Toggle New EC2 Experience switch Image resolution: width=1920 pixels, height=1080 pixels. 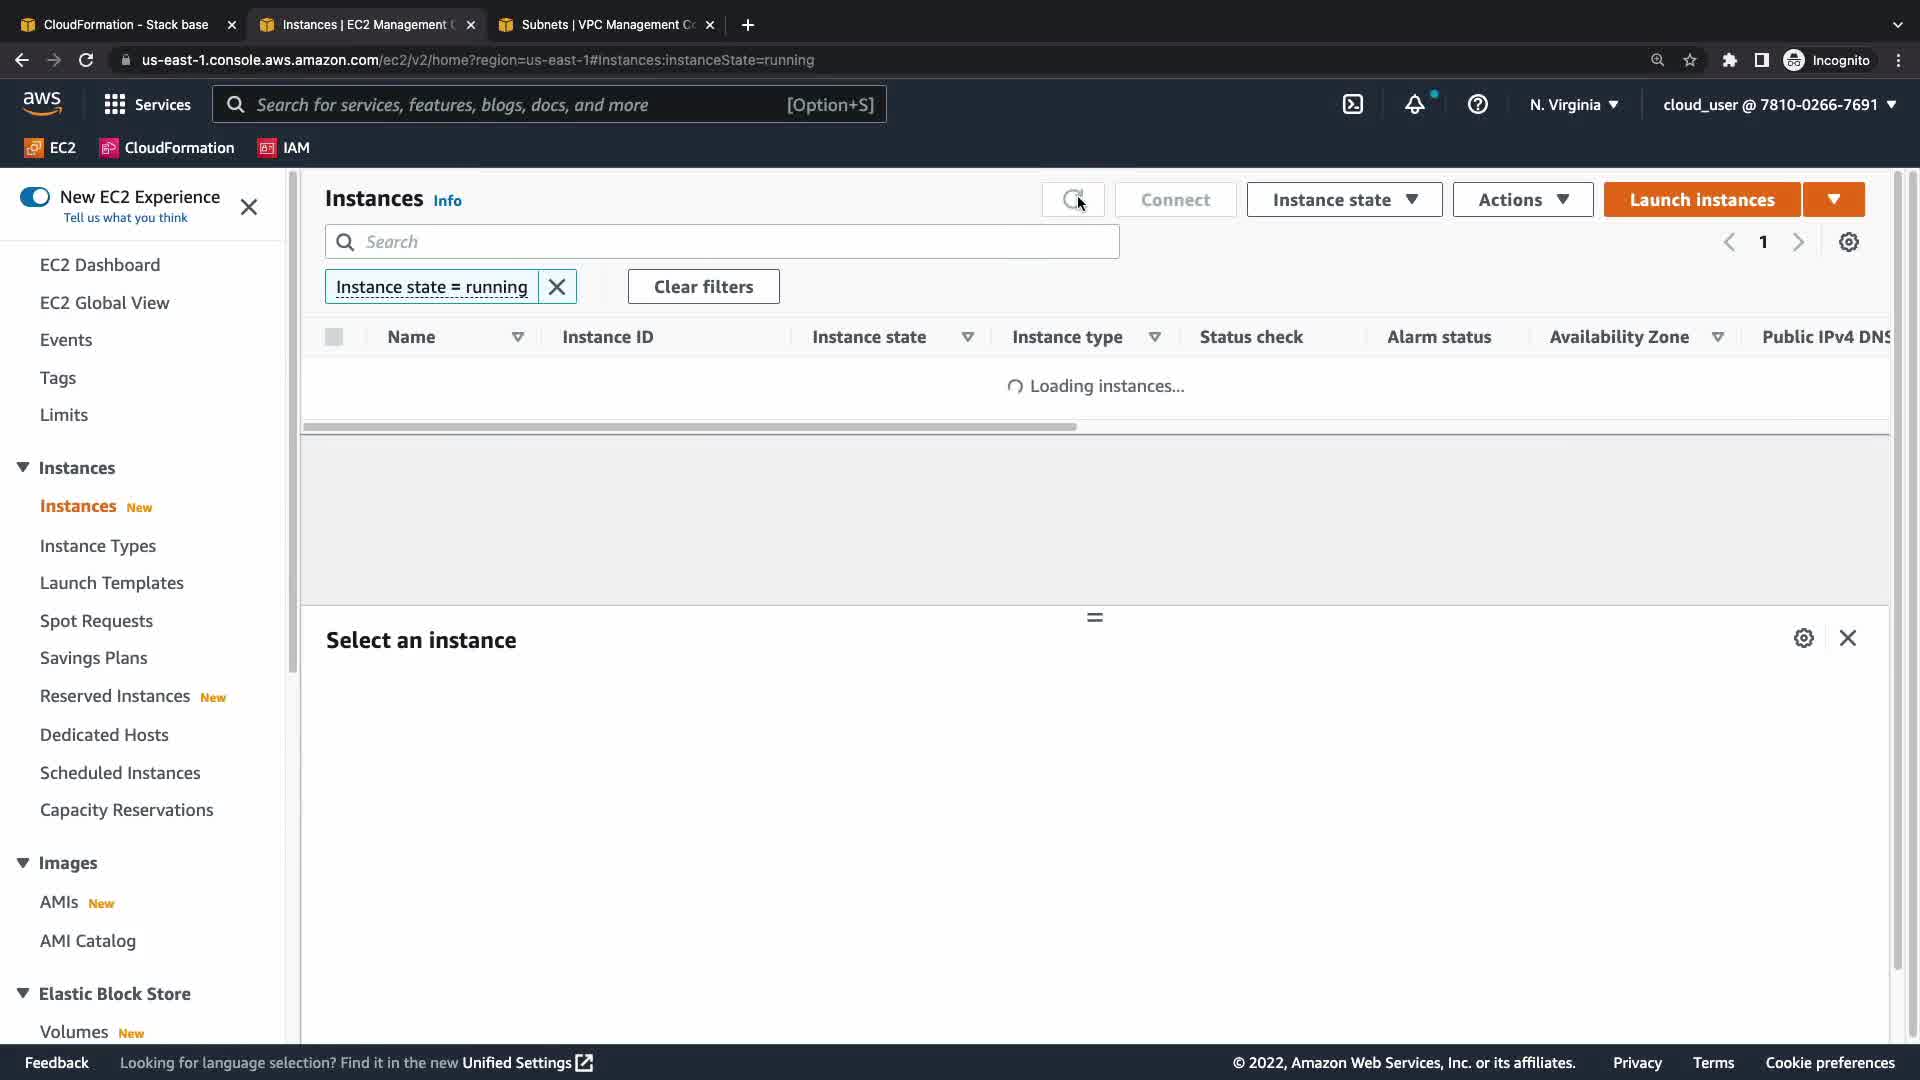point(35,197)
